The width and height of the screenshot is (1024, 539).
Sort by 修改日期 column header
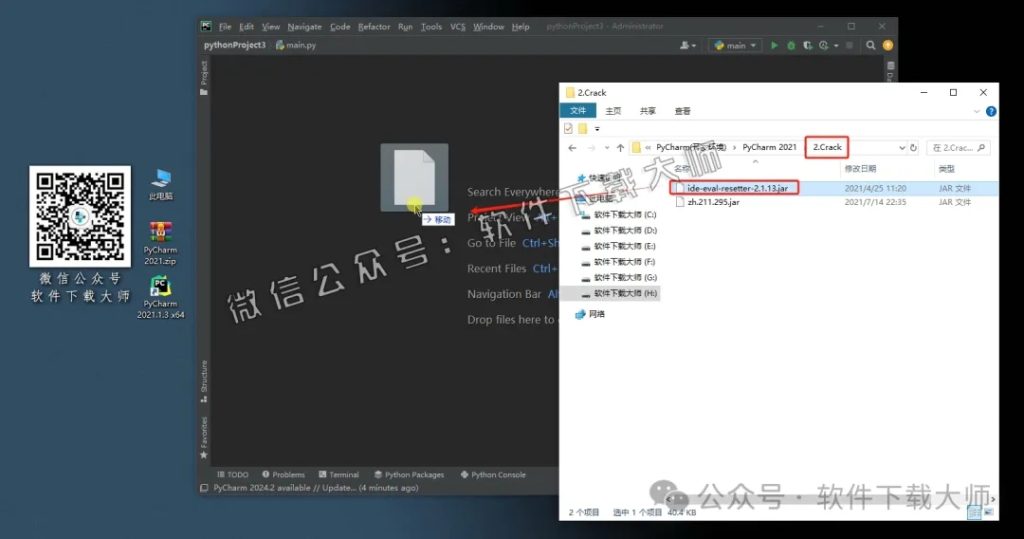860,169
